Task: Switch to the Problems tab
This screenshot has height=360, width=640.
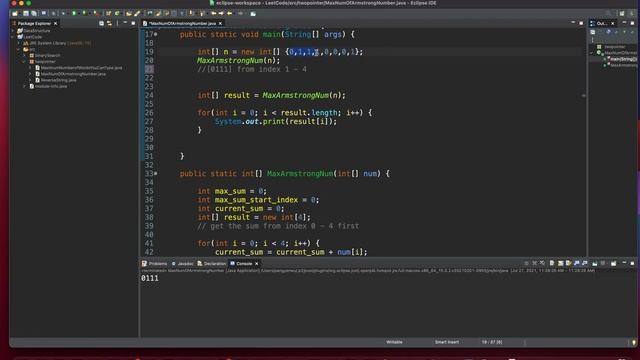Action: (154, 264)
